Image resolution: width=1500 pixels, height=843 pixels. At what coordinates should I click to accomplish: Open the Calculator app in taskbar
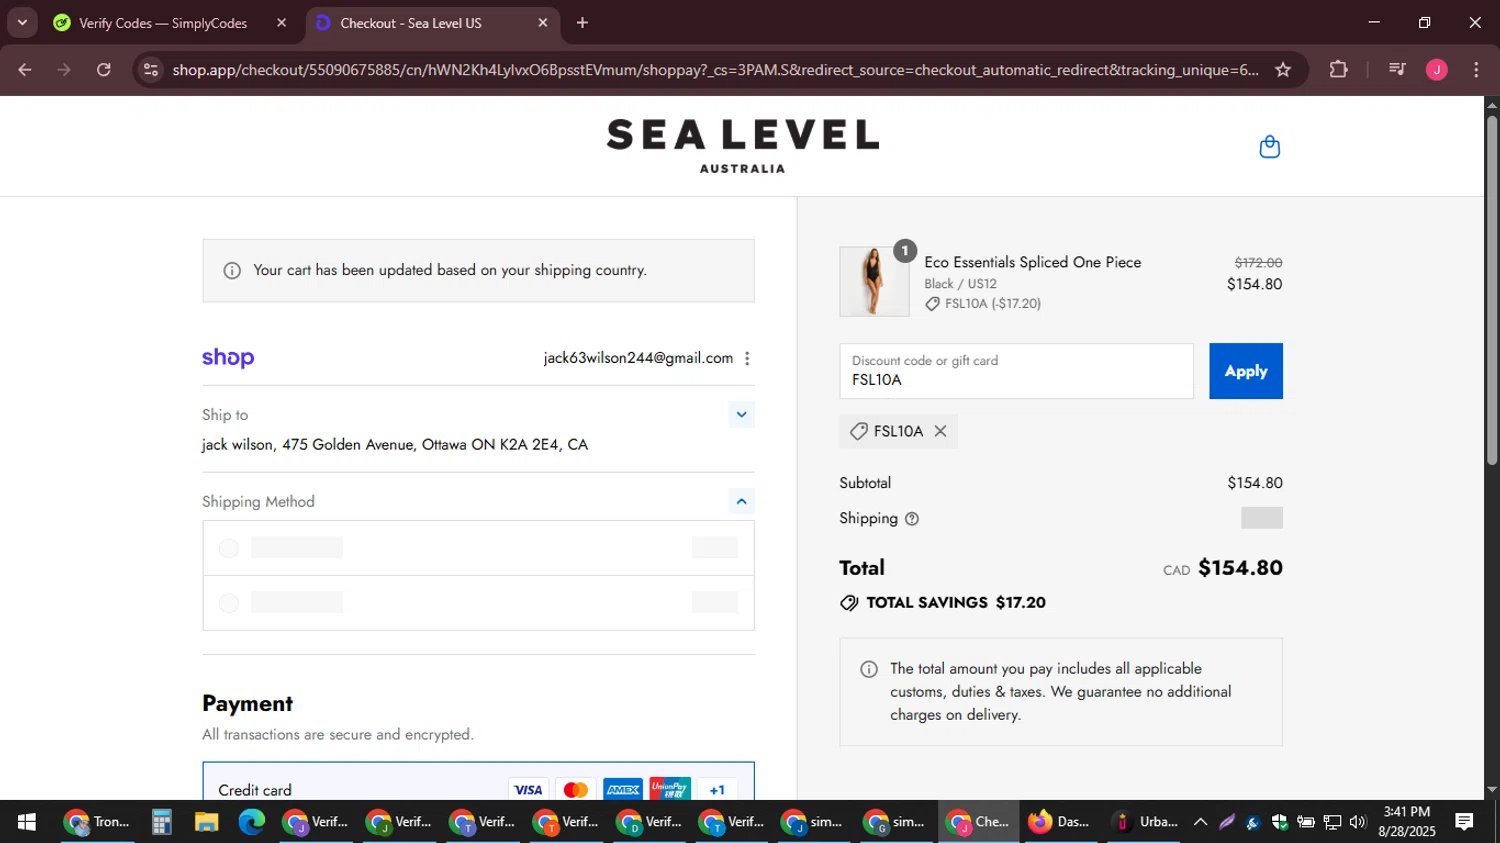click(x=162, y=822)
